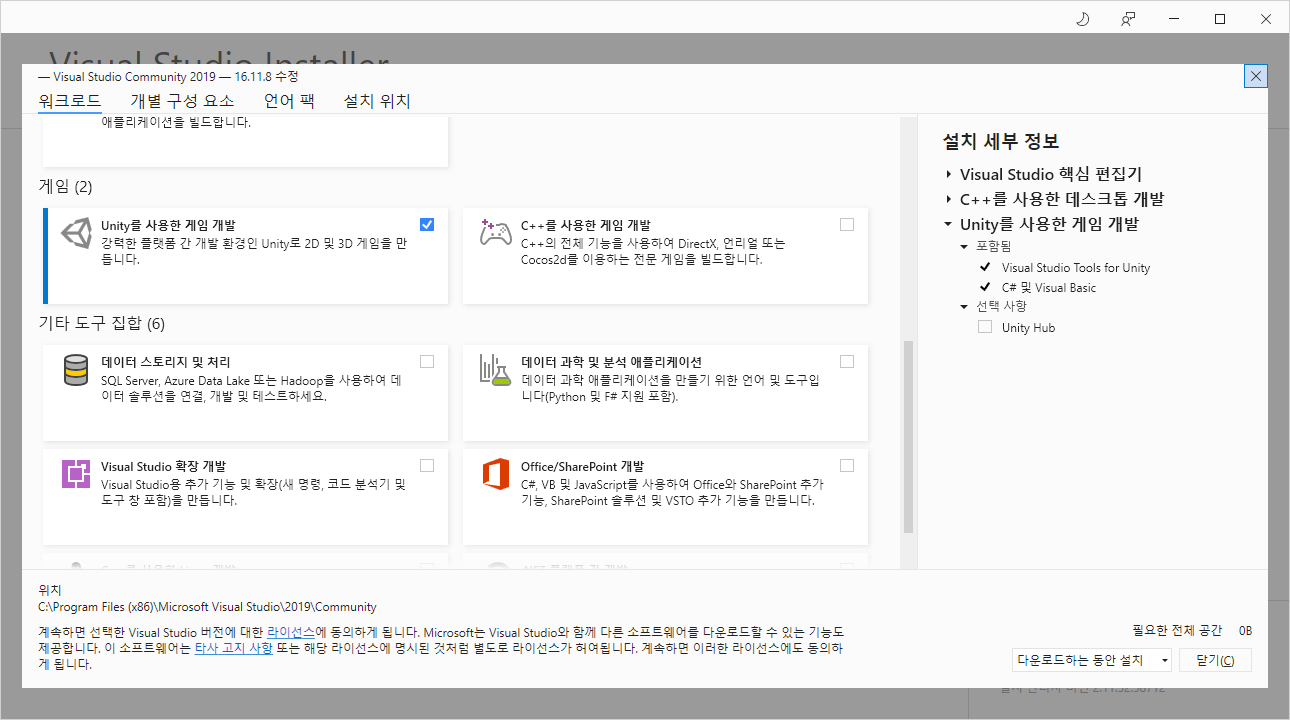
Task: Check 데이터 과학 및 분석 애플리케이션 workload
Action: (847, 361)
